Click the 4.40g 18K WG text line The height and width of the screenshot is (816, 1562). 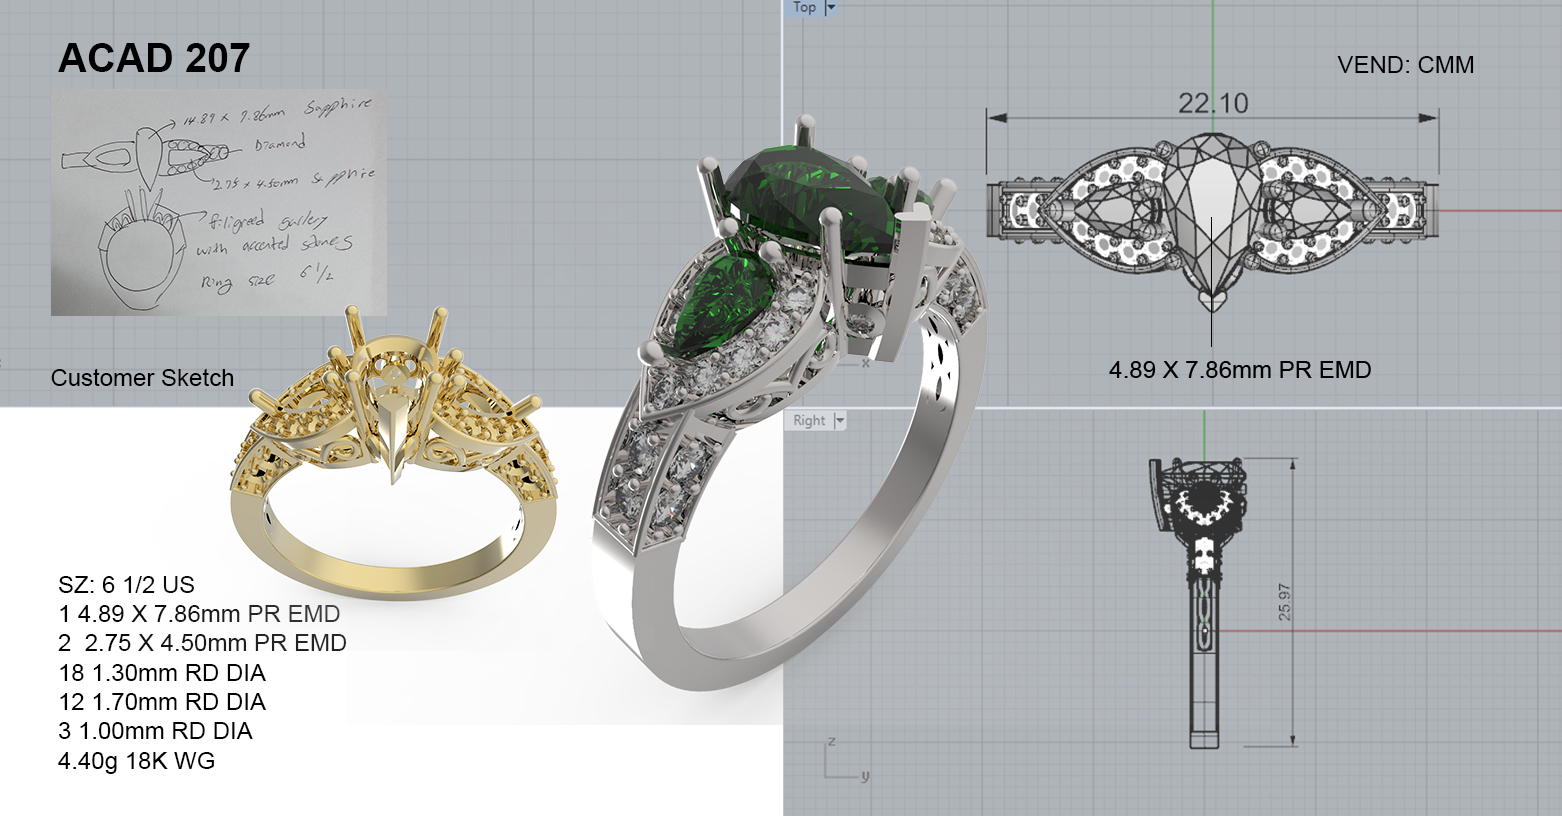(136, 761)
